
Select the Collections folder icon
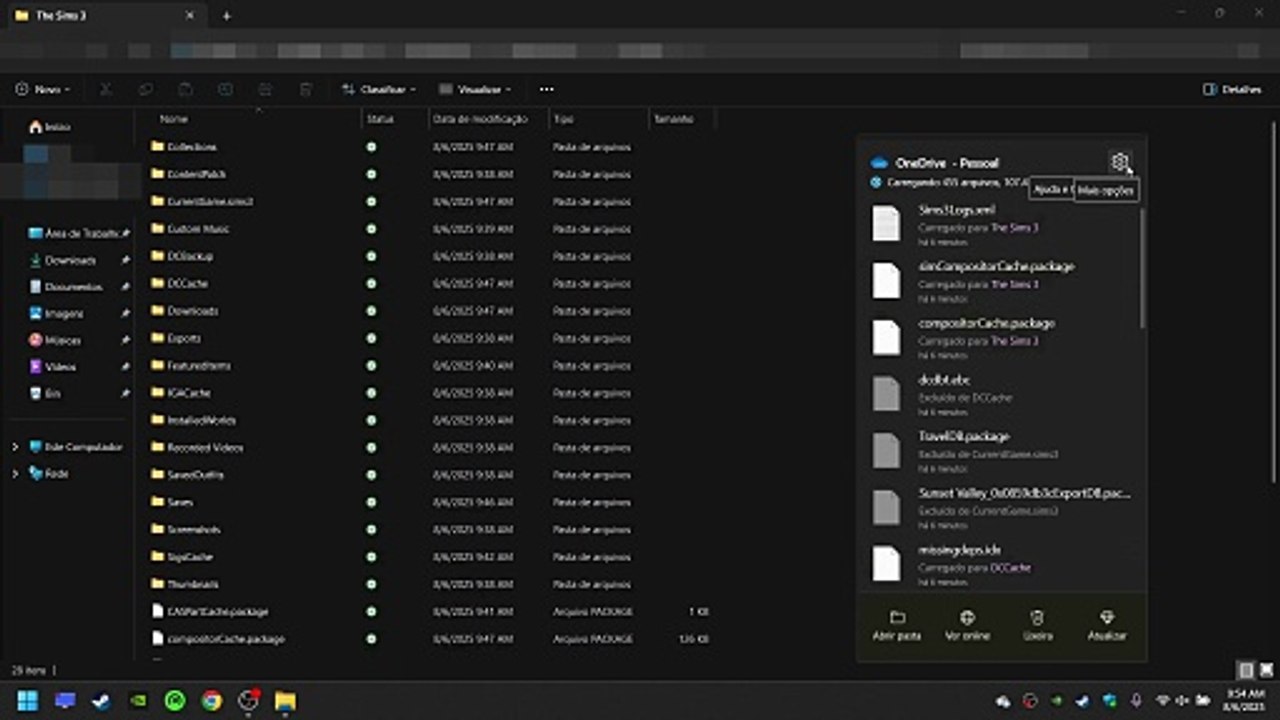coord(157,147)
